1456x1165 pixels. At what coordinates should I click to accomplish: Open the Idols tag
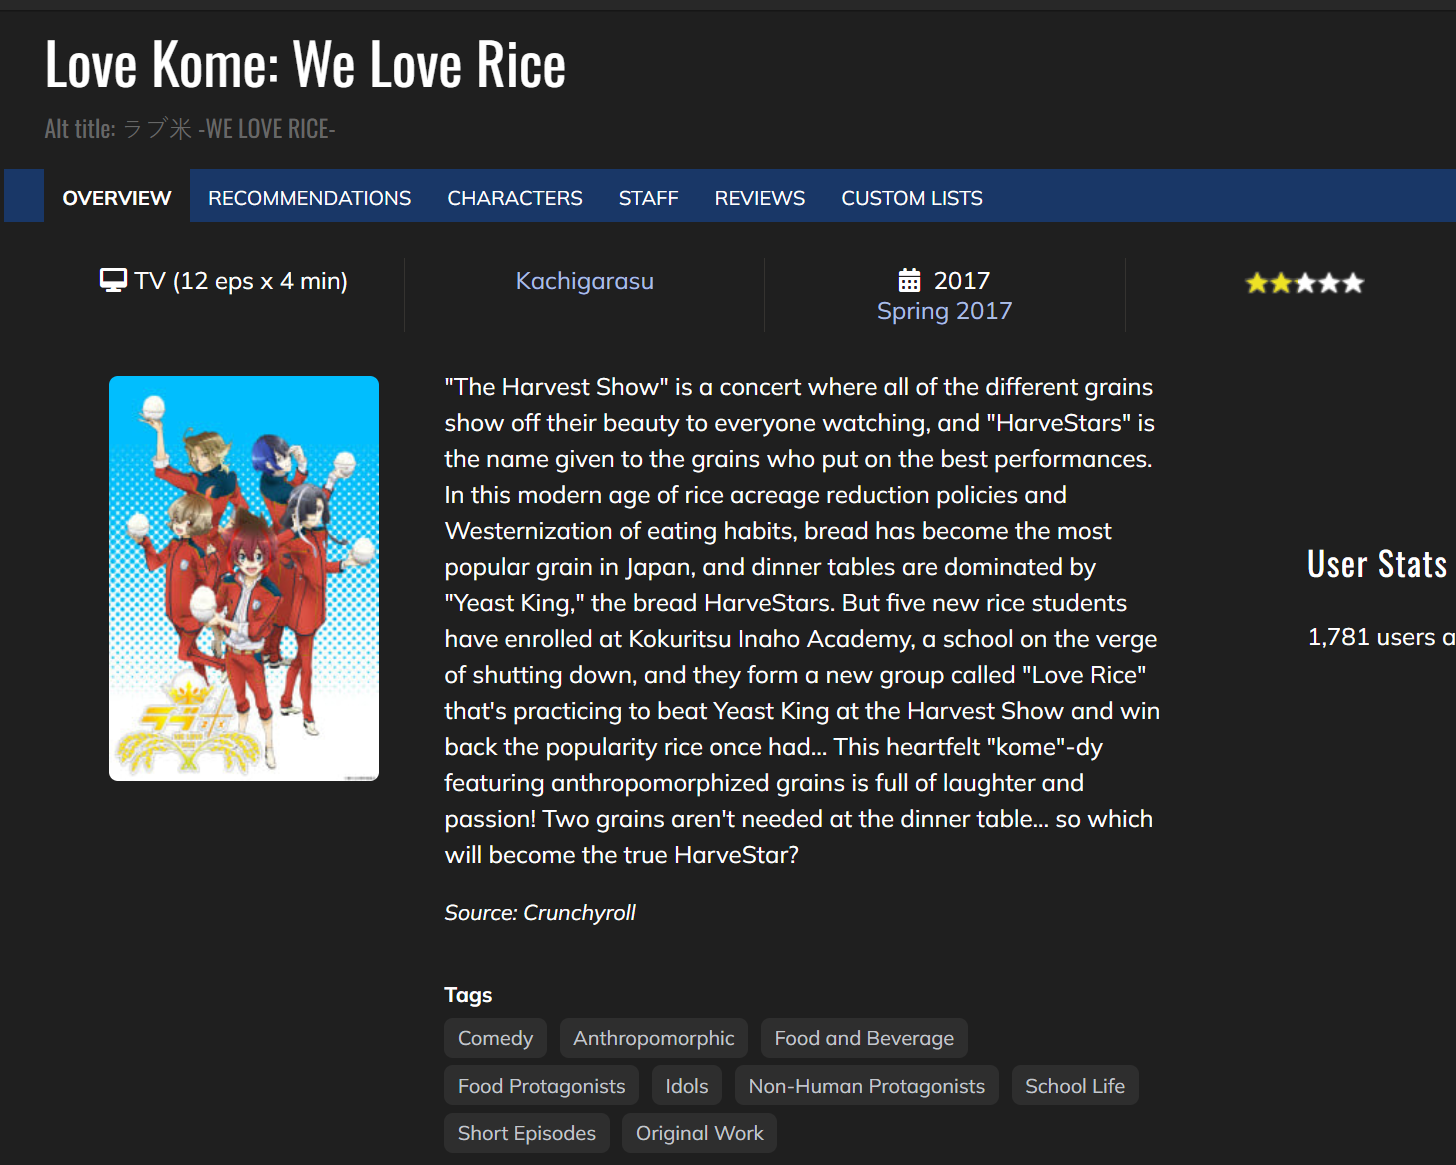686,1086
